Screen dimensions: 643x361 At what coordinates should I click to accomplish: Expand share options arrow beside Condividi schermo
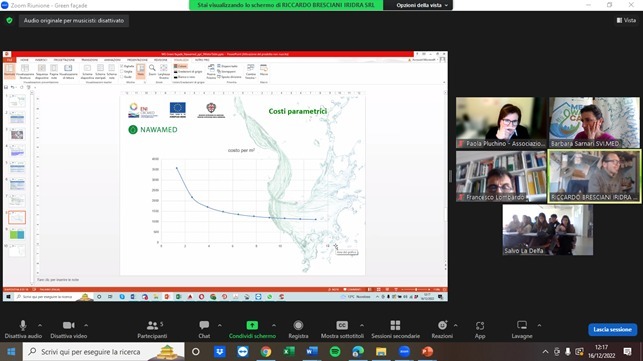point(274,325)
